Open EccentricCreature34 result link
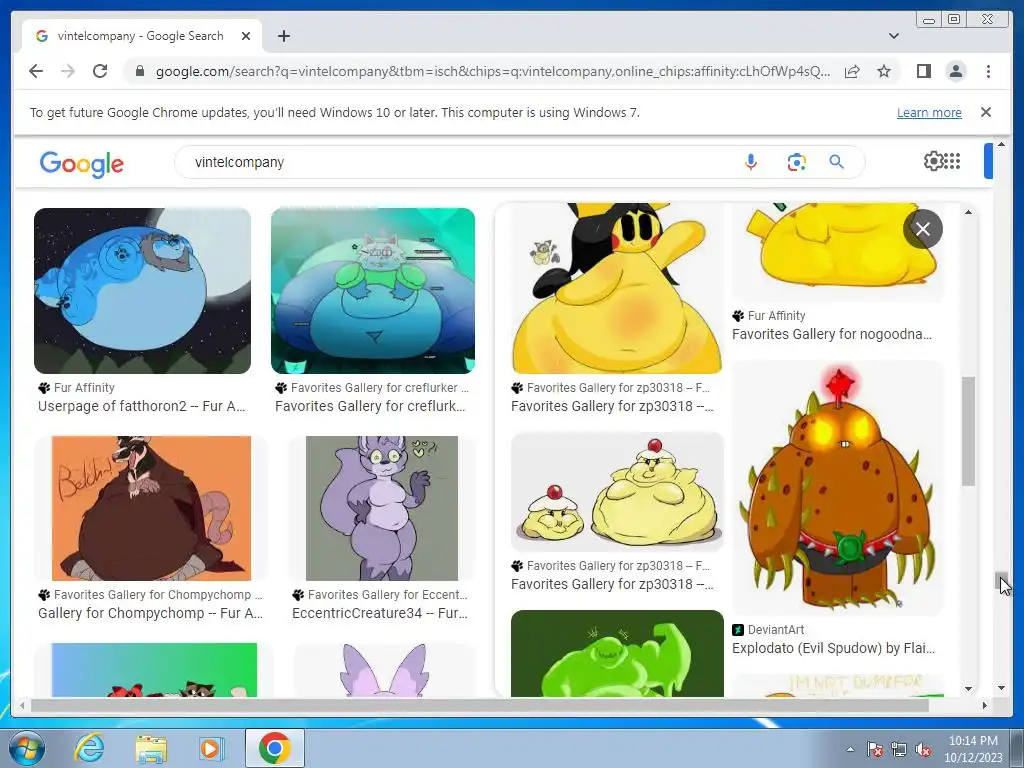 click(379, 613)
